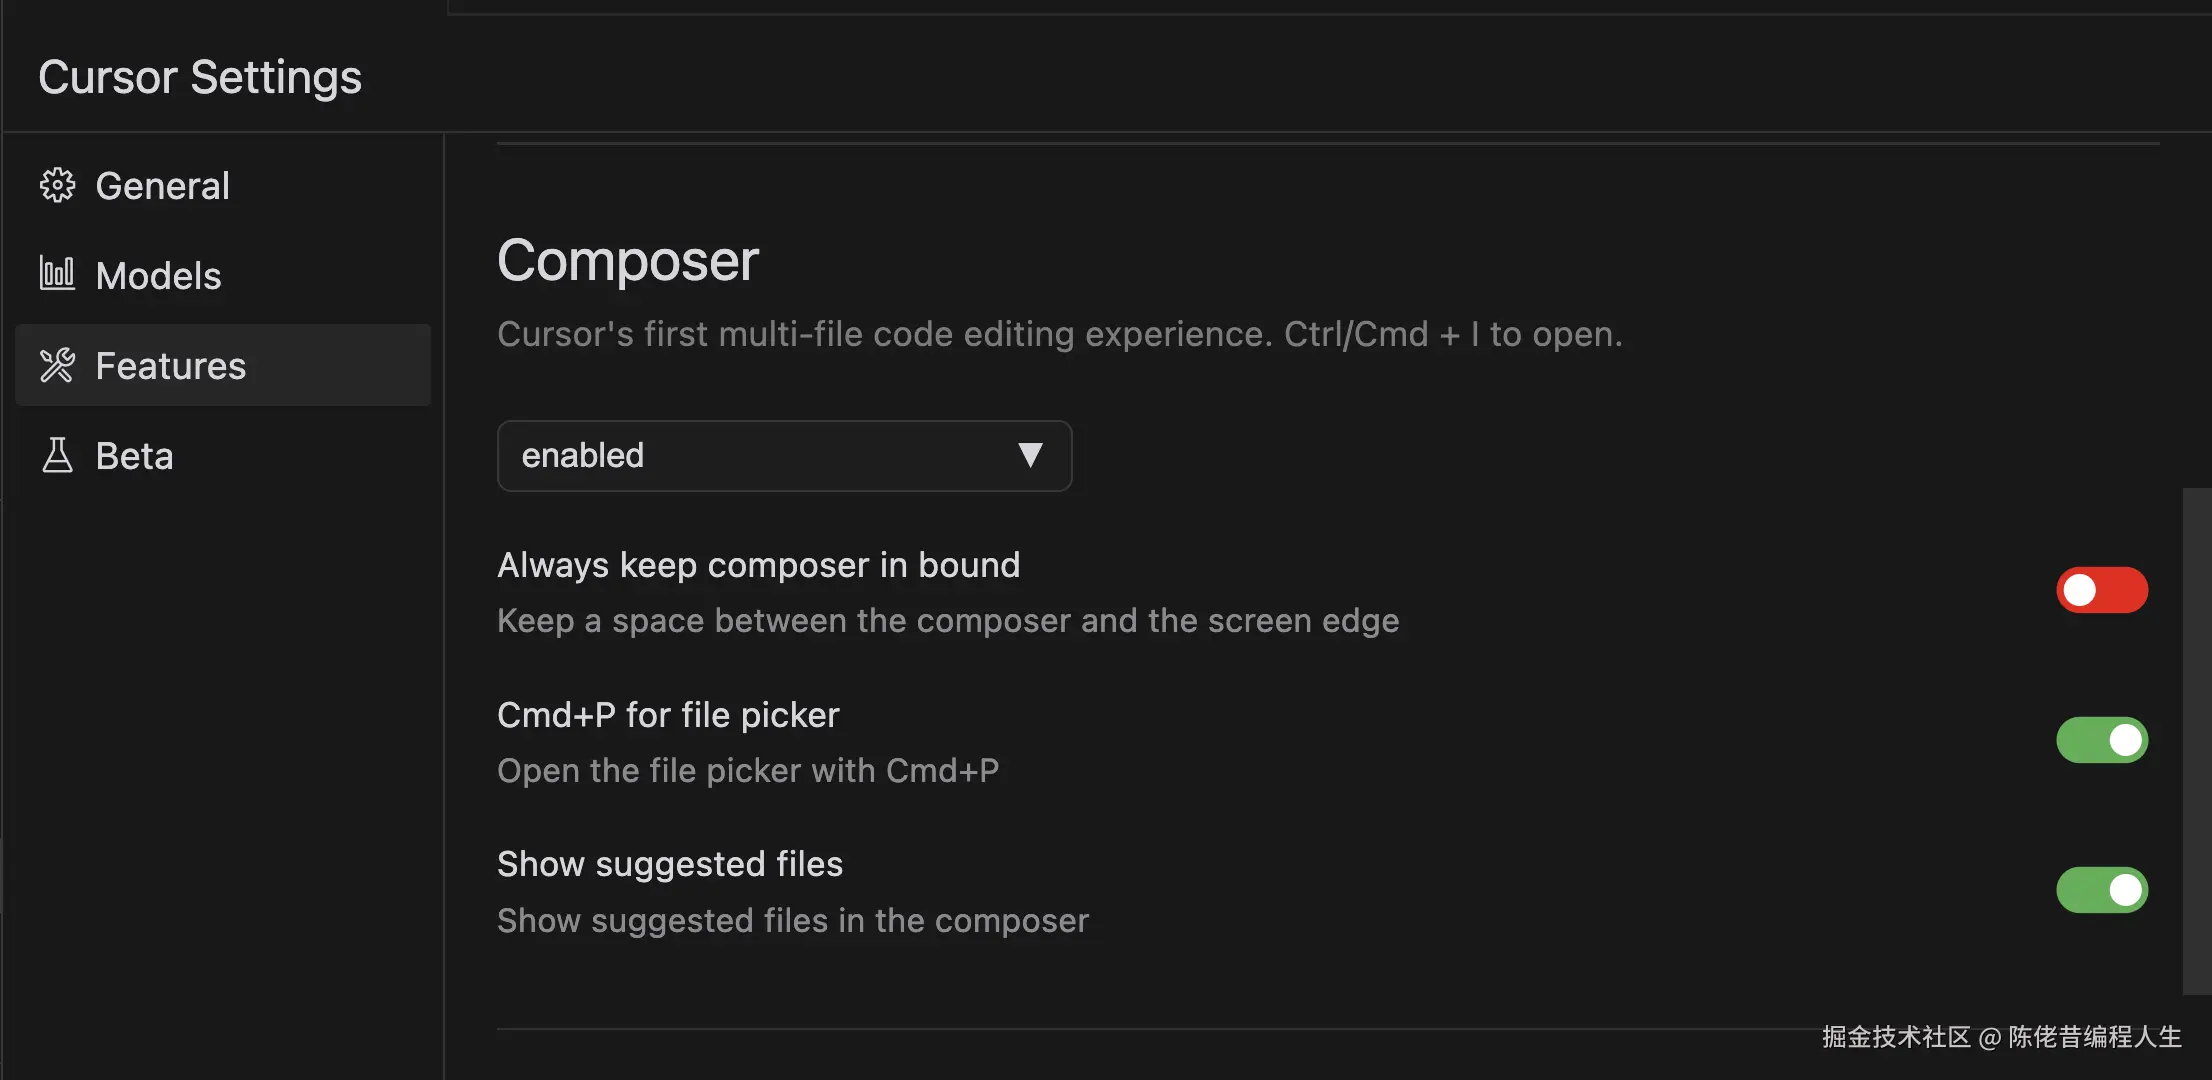Click the gear icon beside General
This screenshot has height=1080, width=2212.
57,185
